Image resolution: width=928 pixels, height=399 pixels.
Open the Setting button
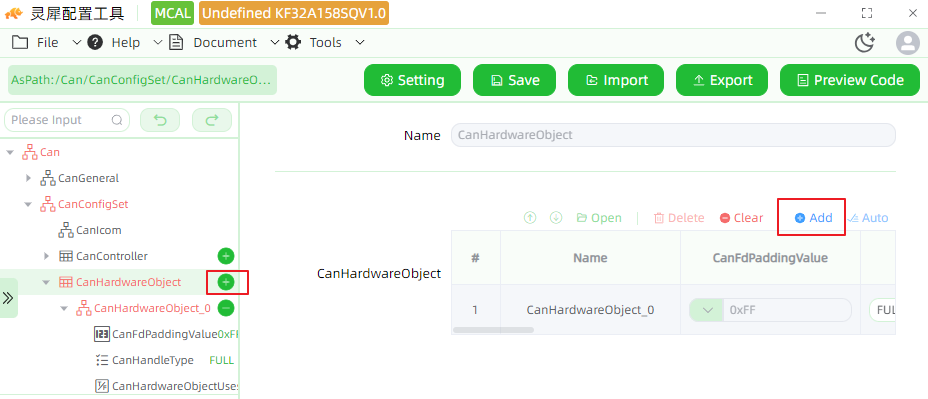[413, 80]
